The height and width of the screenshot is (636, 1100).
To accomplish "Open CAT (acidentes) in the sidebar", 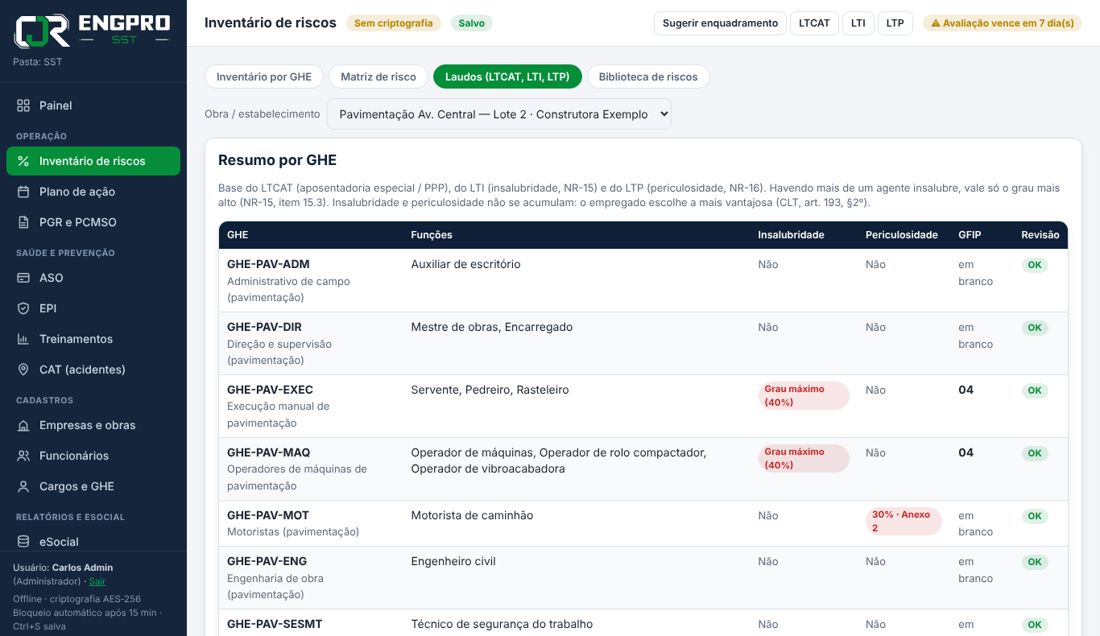I will 93,370.
